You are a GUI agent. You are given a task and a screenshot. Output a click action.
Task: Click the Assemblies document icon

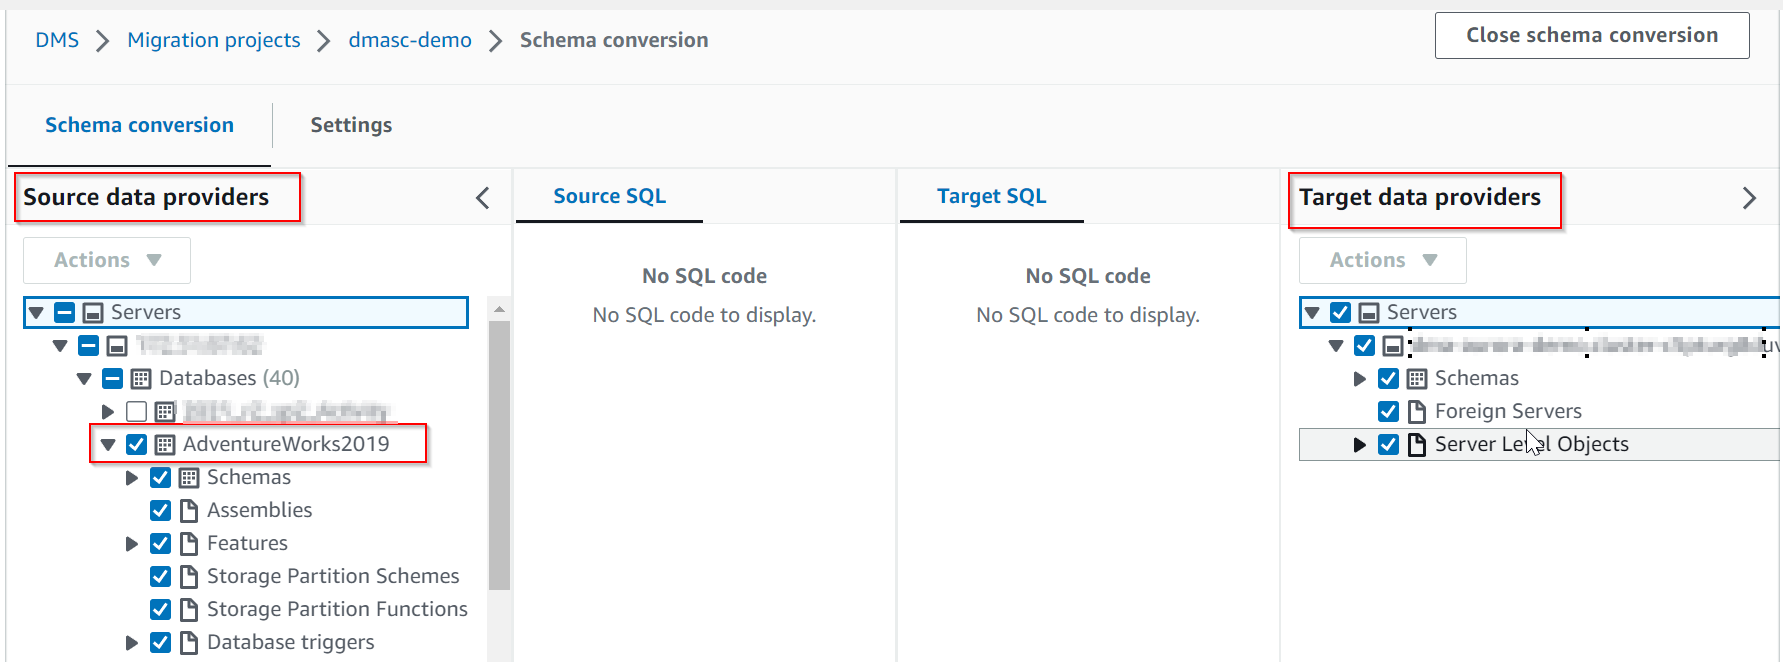[x=189, y=511]
